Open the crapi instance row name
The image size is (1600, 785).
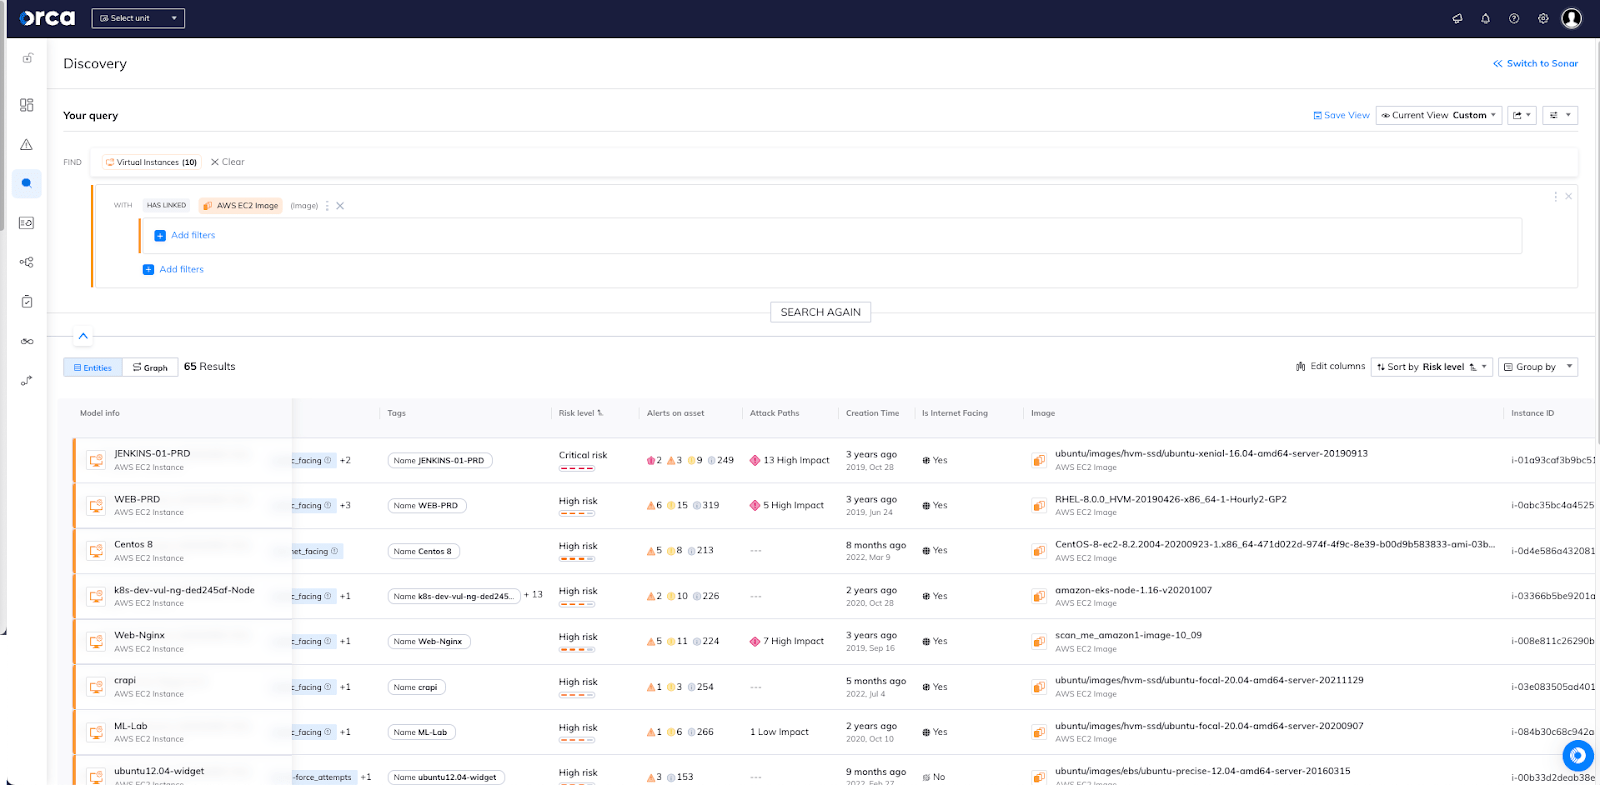(125, 680)
